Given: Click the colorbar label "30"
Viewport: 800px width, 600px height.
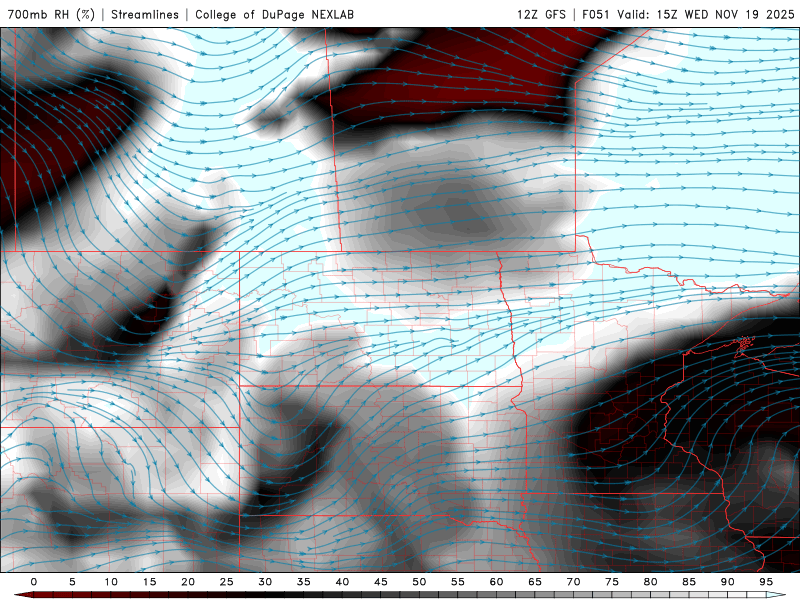Looking at the screenshot, I should pyautogui.click(x=265, y=582).
